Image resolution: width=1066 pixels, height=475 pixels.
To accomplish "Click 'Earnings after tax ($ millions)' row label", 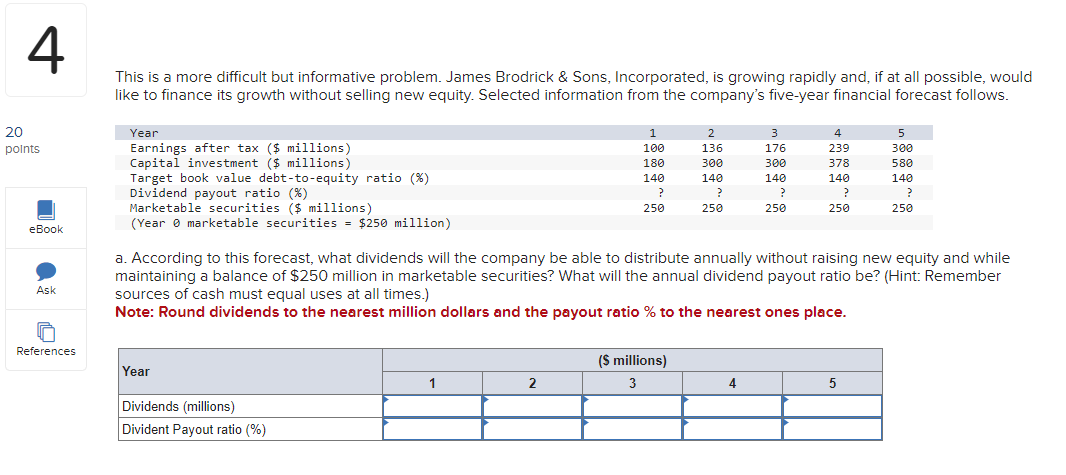I will (241, 148).
